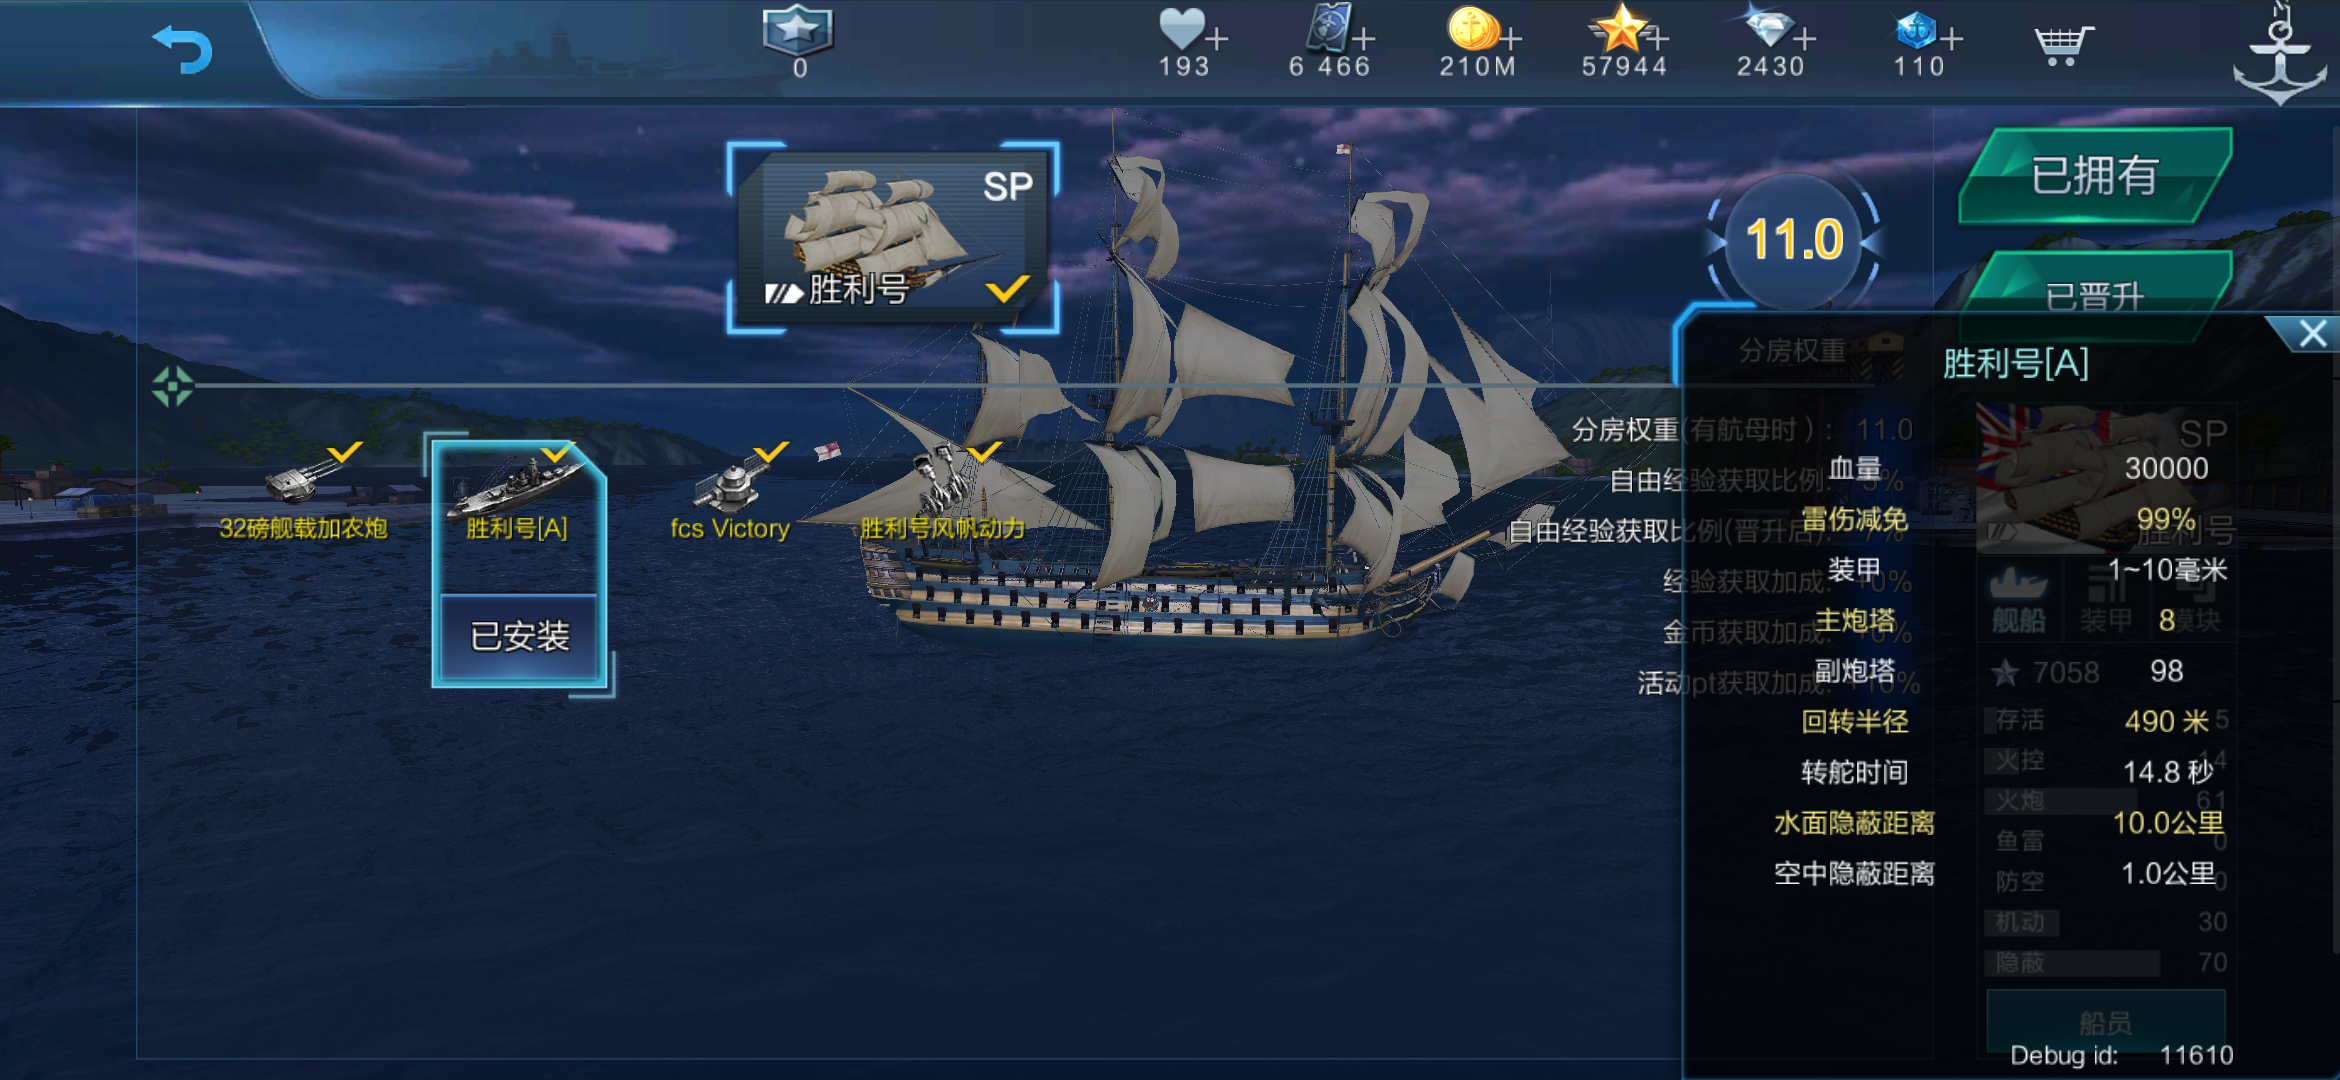Viewport: 2340px width, 1080px height.
Task: Select the fcs Victory fire control module
Action: pos(730,492)
